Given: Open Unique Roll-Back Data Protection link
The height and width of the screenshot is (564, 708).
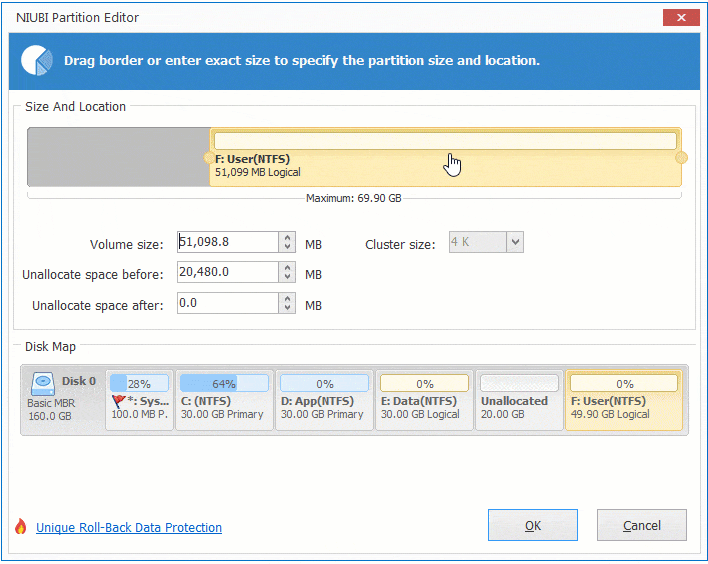Looking at the screenshot, I should (x=129, y=528).
